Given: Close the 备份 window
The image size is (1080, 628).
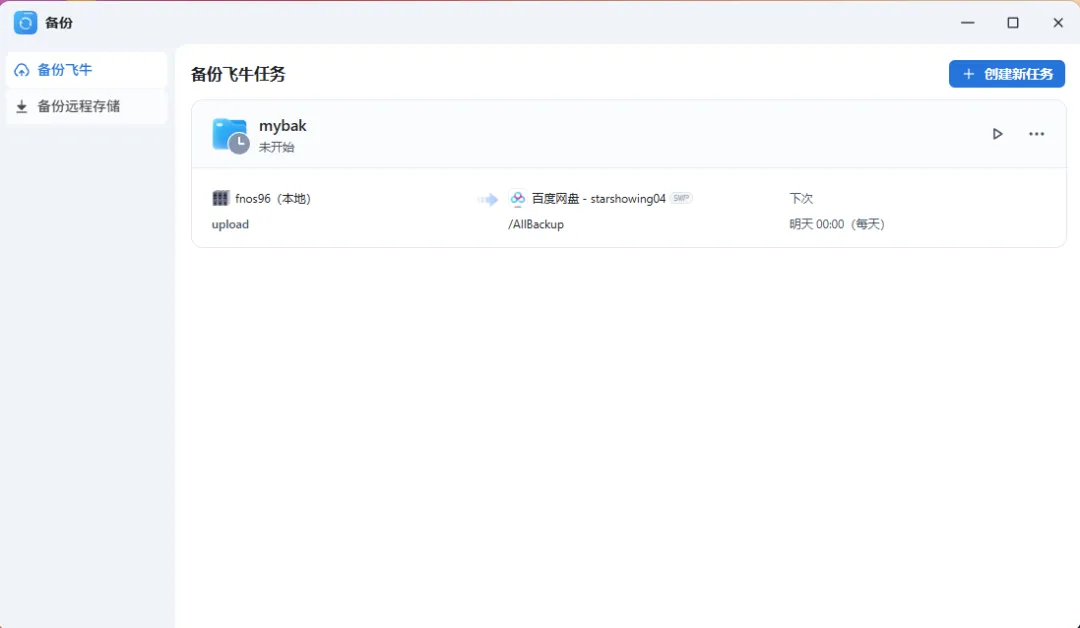Looking at the screenshot, I should point(1058,23).
